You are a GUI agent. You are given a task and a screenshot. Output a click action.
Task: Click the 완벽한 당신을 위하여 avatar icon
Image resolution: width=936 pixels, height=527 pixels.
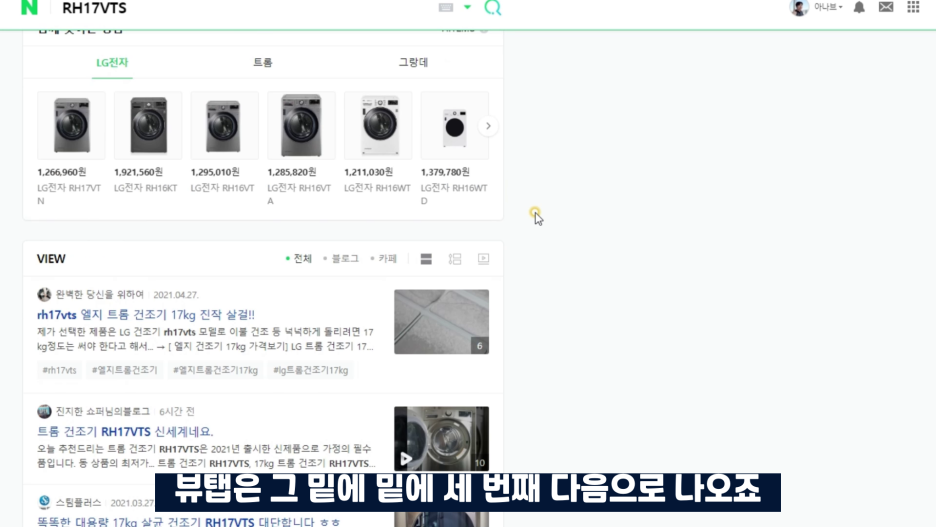point(44,294)
